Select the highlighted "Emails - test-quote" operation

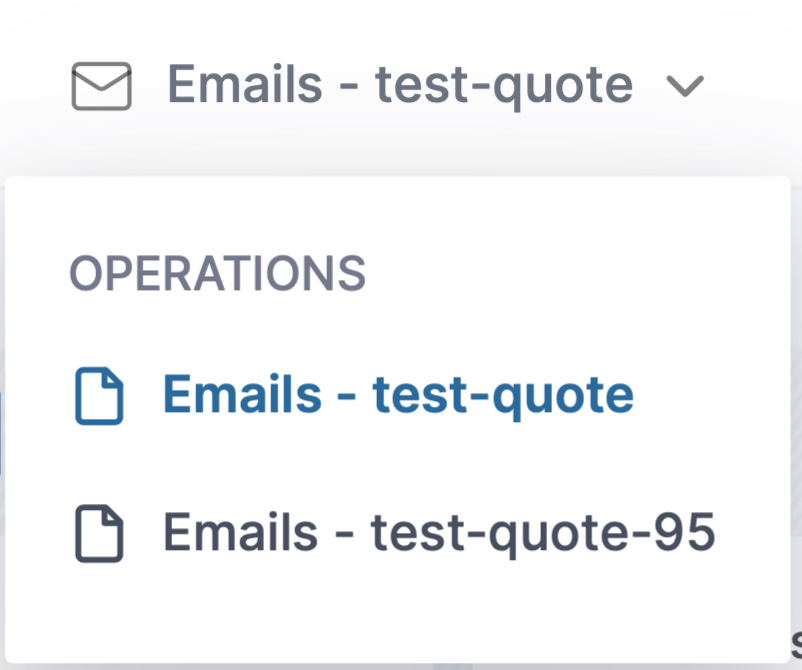coord(398,395)
